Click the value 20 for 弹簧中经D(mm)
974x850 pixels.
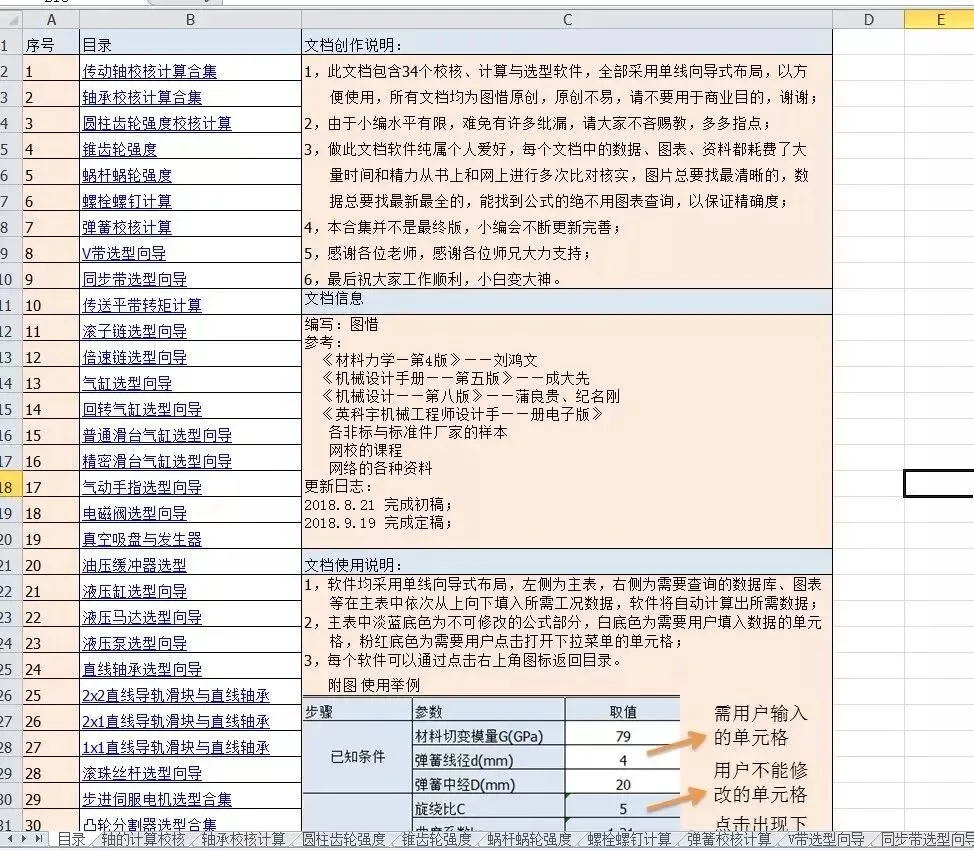point(623,784)
